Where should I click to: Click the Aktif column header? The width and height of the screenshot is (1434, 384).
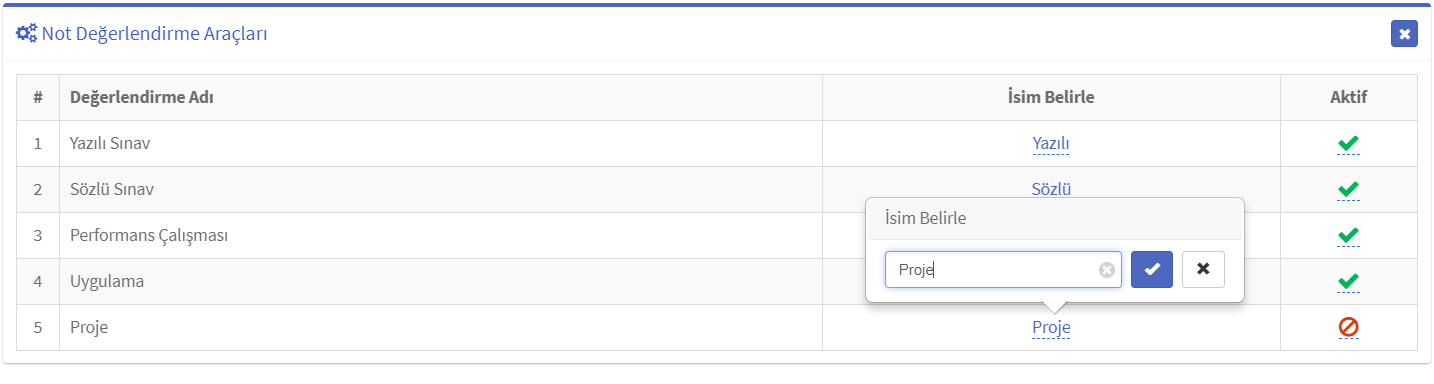coord(1348,98)
